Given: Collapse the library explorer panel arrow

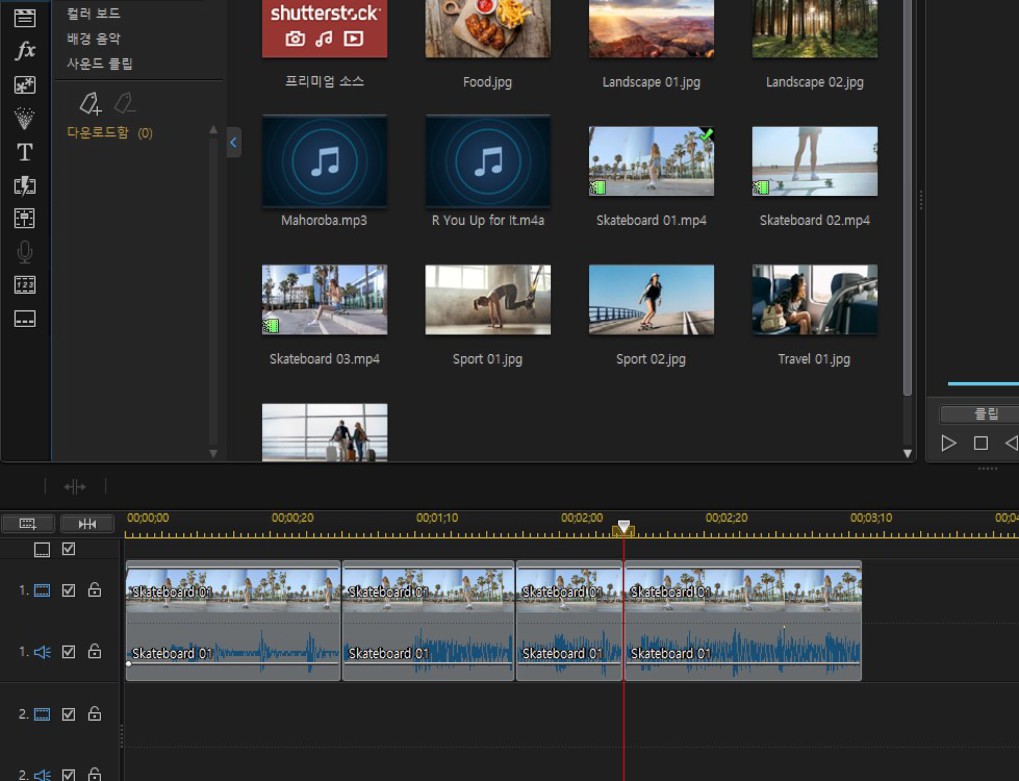Looking at the screenshot, I should (234, 142).
